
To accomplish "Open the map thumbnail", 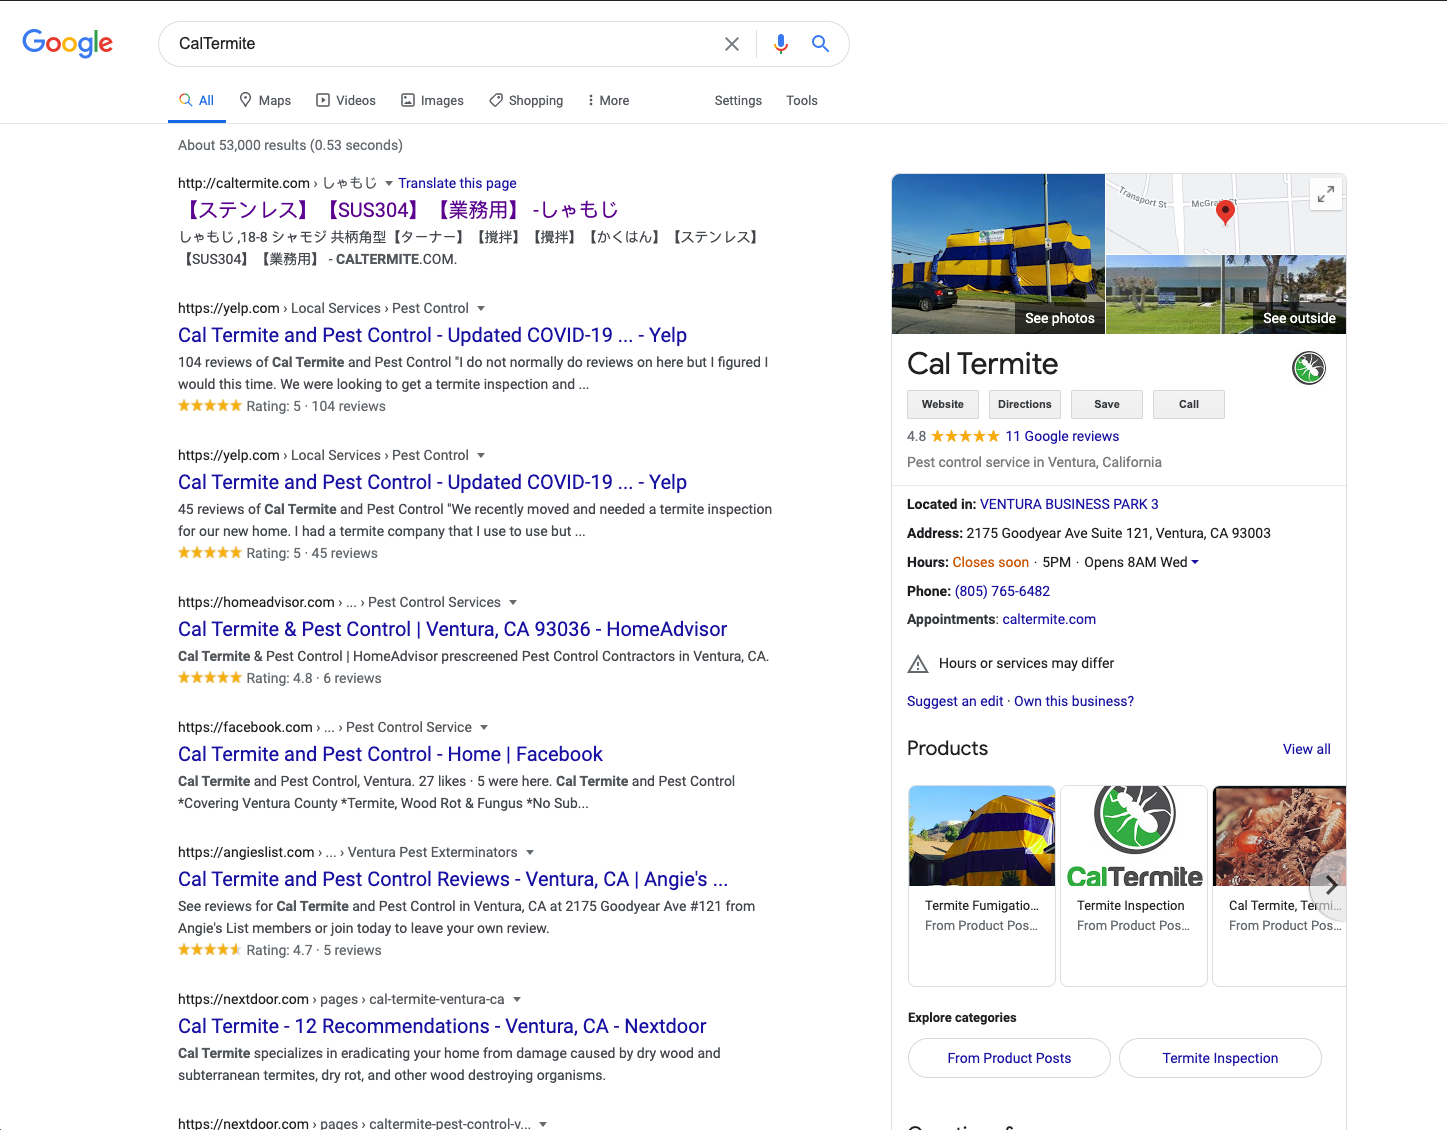I will [1225, 214].
